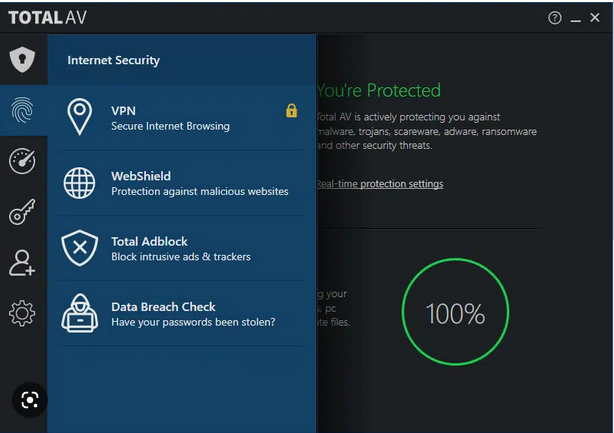Click the help question mark icon

pyautogui.click(x=555, y=18)
